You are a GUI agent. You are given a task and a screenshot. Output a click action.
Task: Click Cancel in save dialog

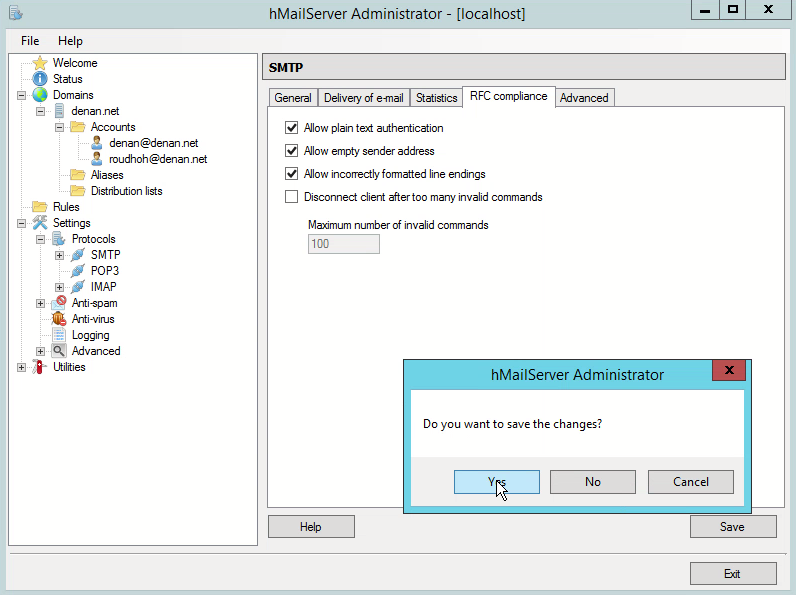pyautogui.click(x=690, y=482)
